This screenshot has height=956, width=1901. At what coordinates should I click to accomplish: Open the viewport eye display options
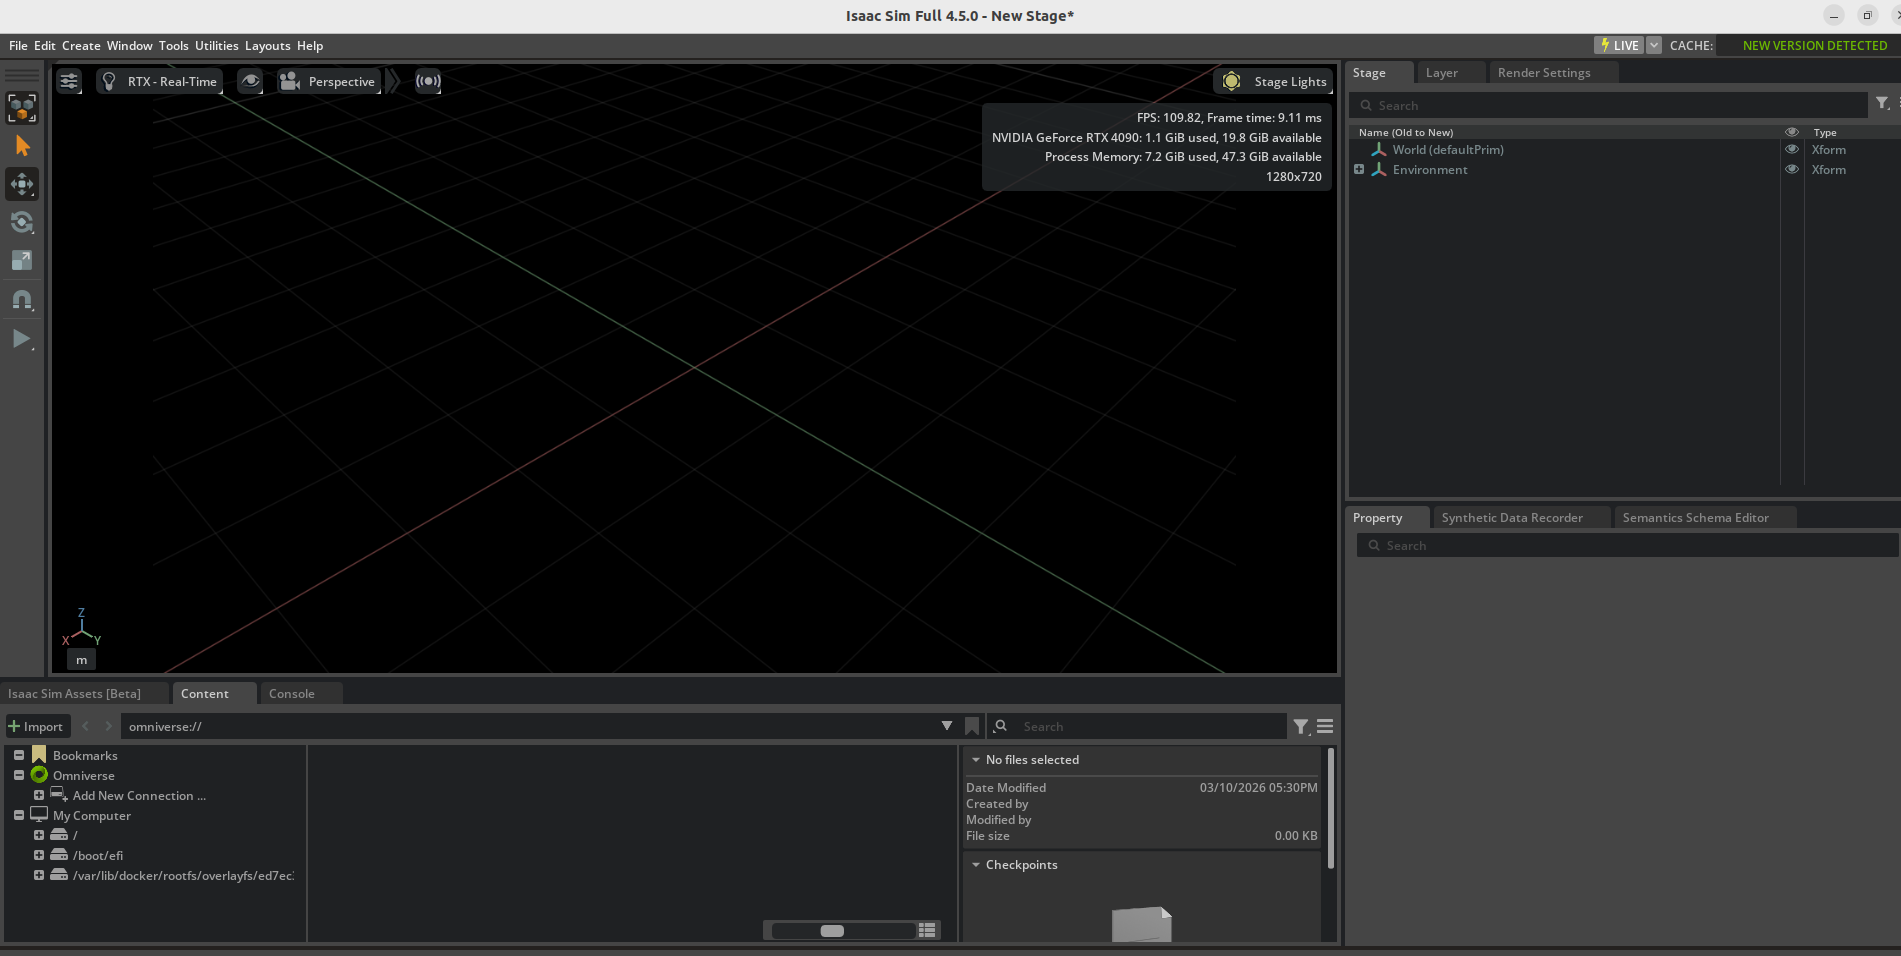[x=250, y=82]
